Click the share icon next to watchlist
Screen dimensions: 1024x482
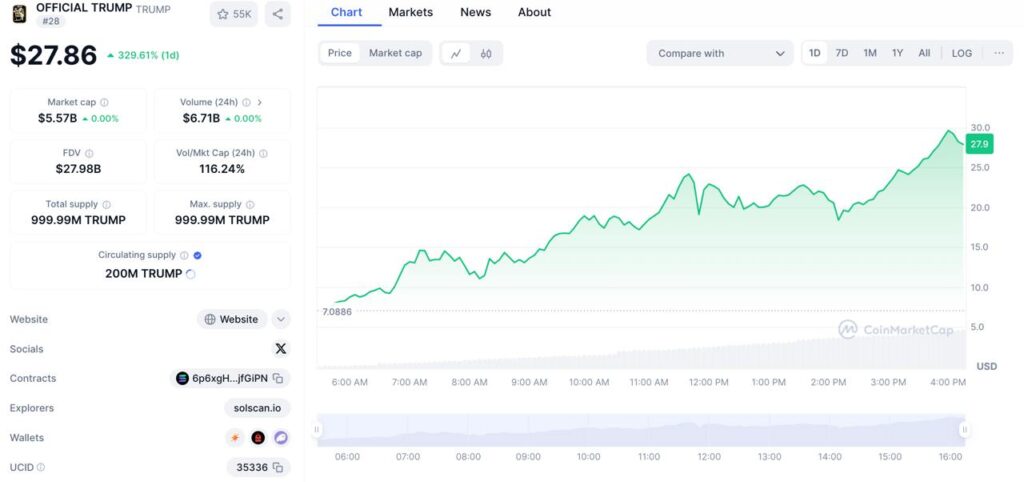click(x=277, y=14)
